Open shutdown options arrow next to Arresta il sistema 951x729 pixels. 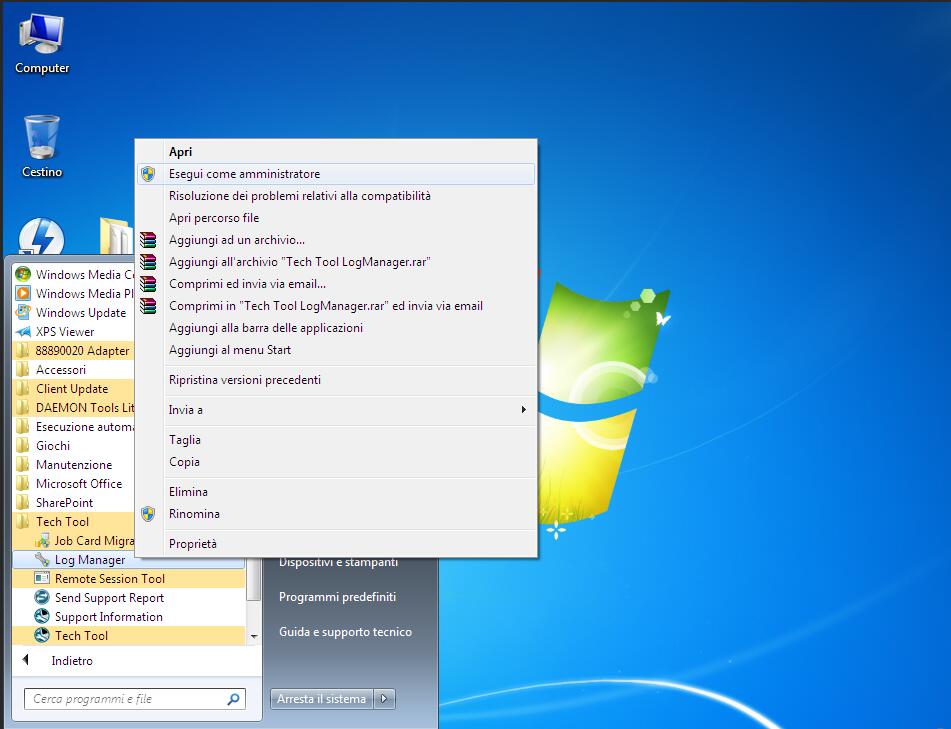tap(385, 699)
